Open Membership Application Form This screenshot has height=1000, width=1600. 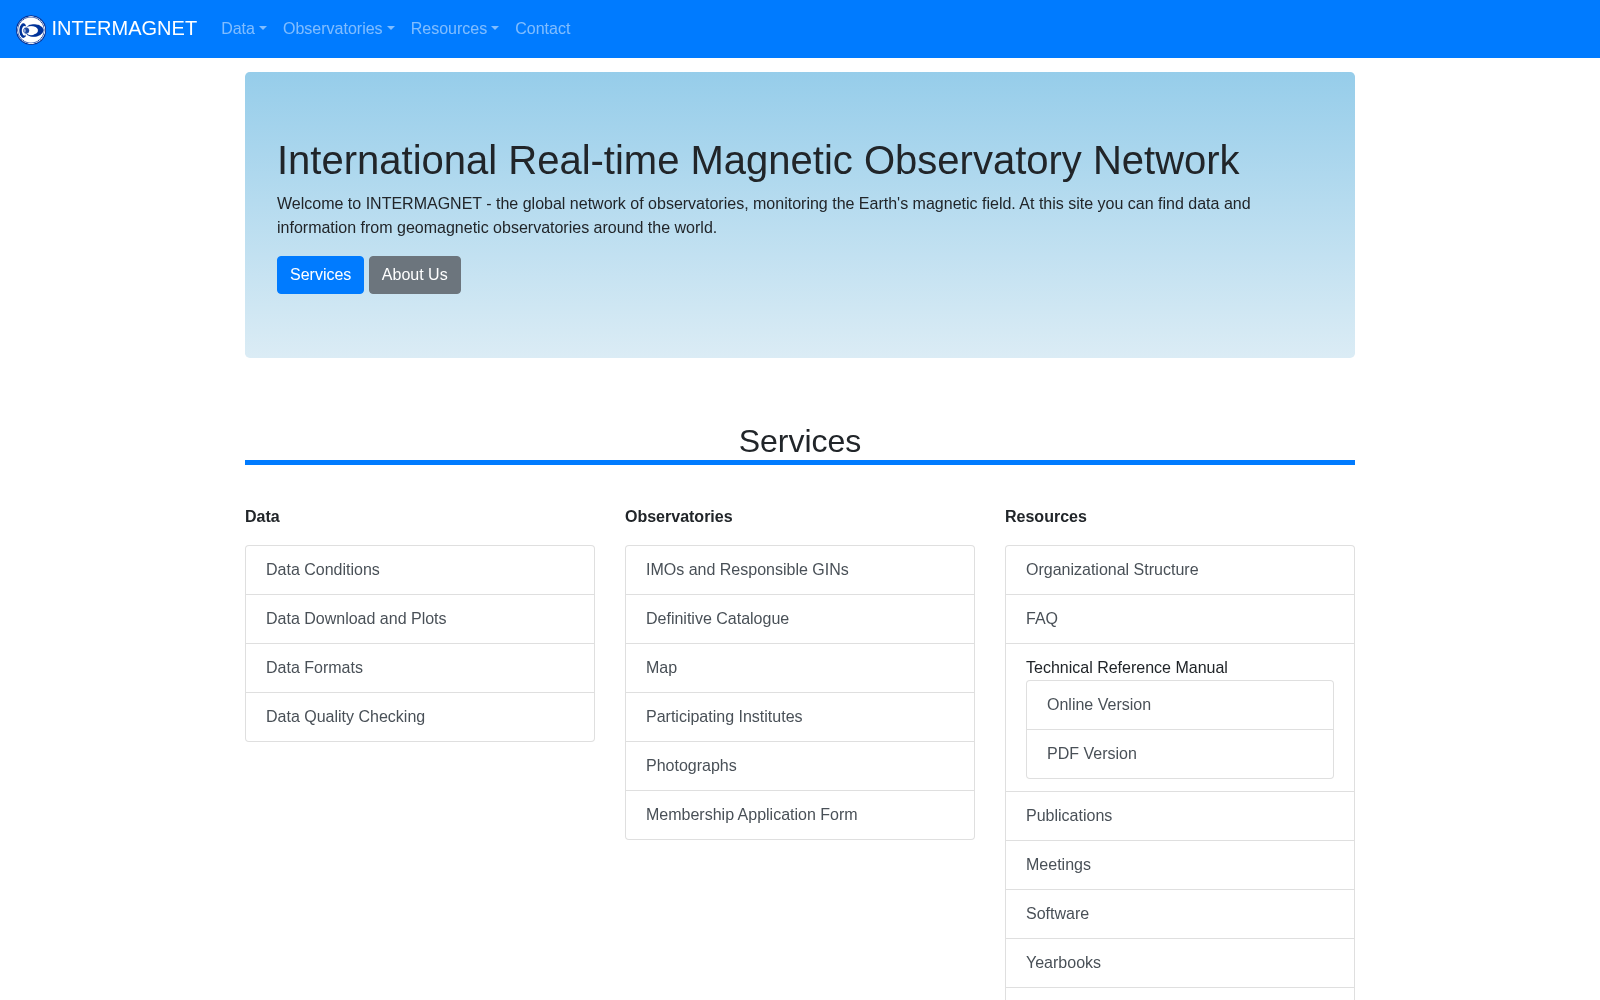800,815
